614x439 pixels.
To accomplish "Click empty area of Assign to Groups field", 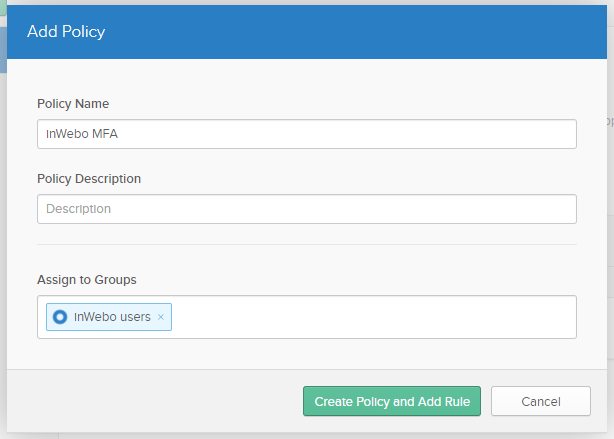I will pyautogui.click(x=370, y=317).
